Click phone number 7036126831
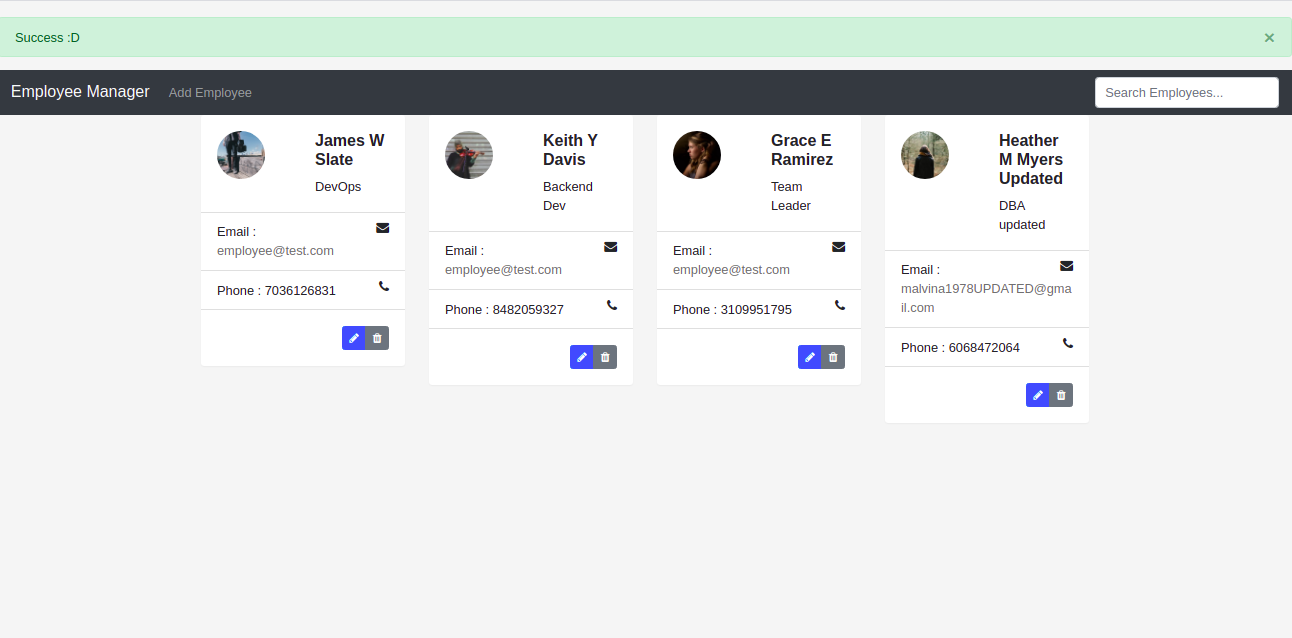1292x638 pixels. (300, 291)
